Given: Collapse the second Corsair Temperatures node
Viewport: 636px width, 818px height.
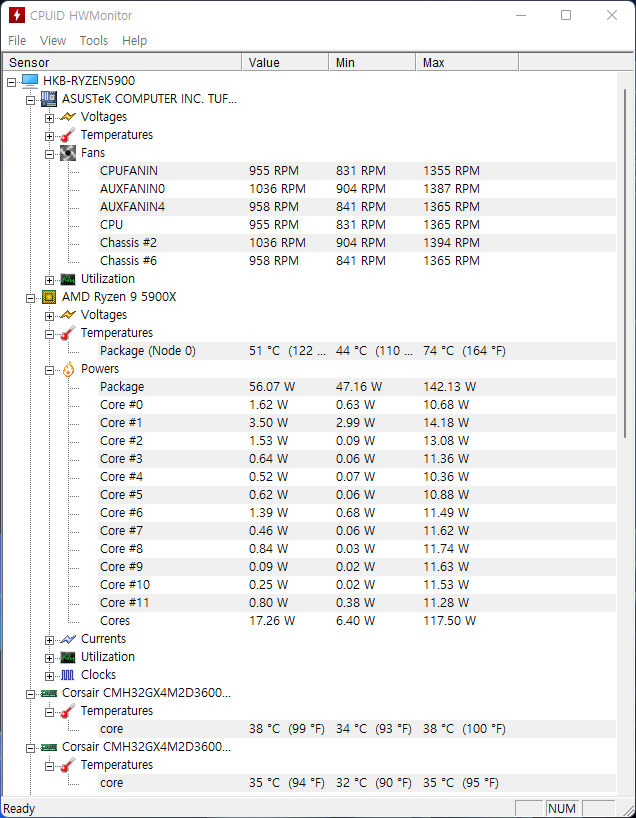Looking at the screenshot, I should (49, 766).
